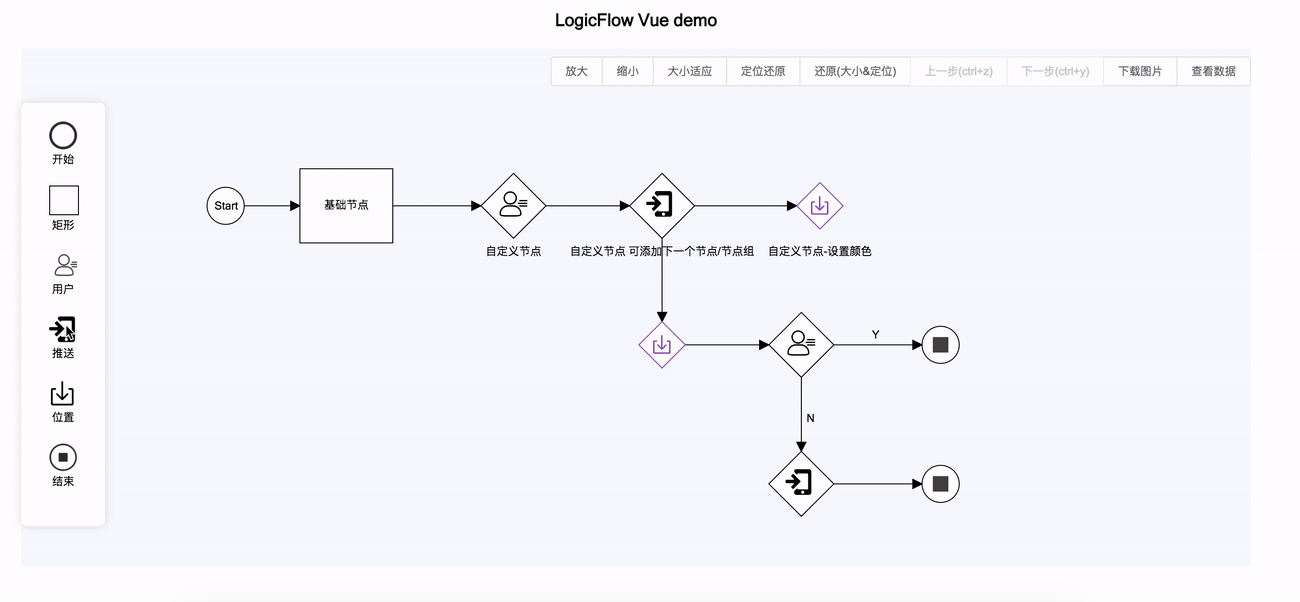The height and width of the screenshot is (602, 1300).
Task: Click the Start circle node on canvas
Action: pyautogui.click(x=225, y=205)
